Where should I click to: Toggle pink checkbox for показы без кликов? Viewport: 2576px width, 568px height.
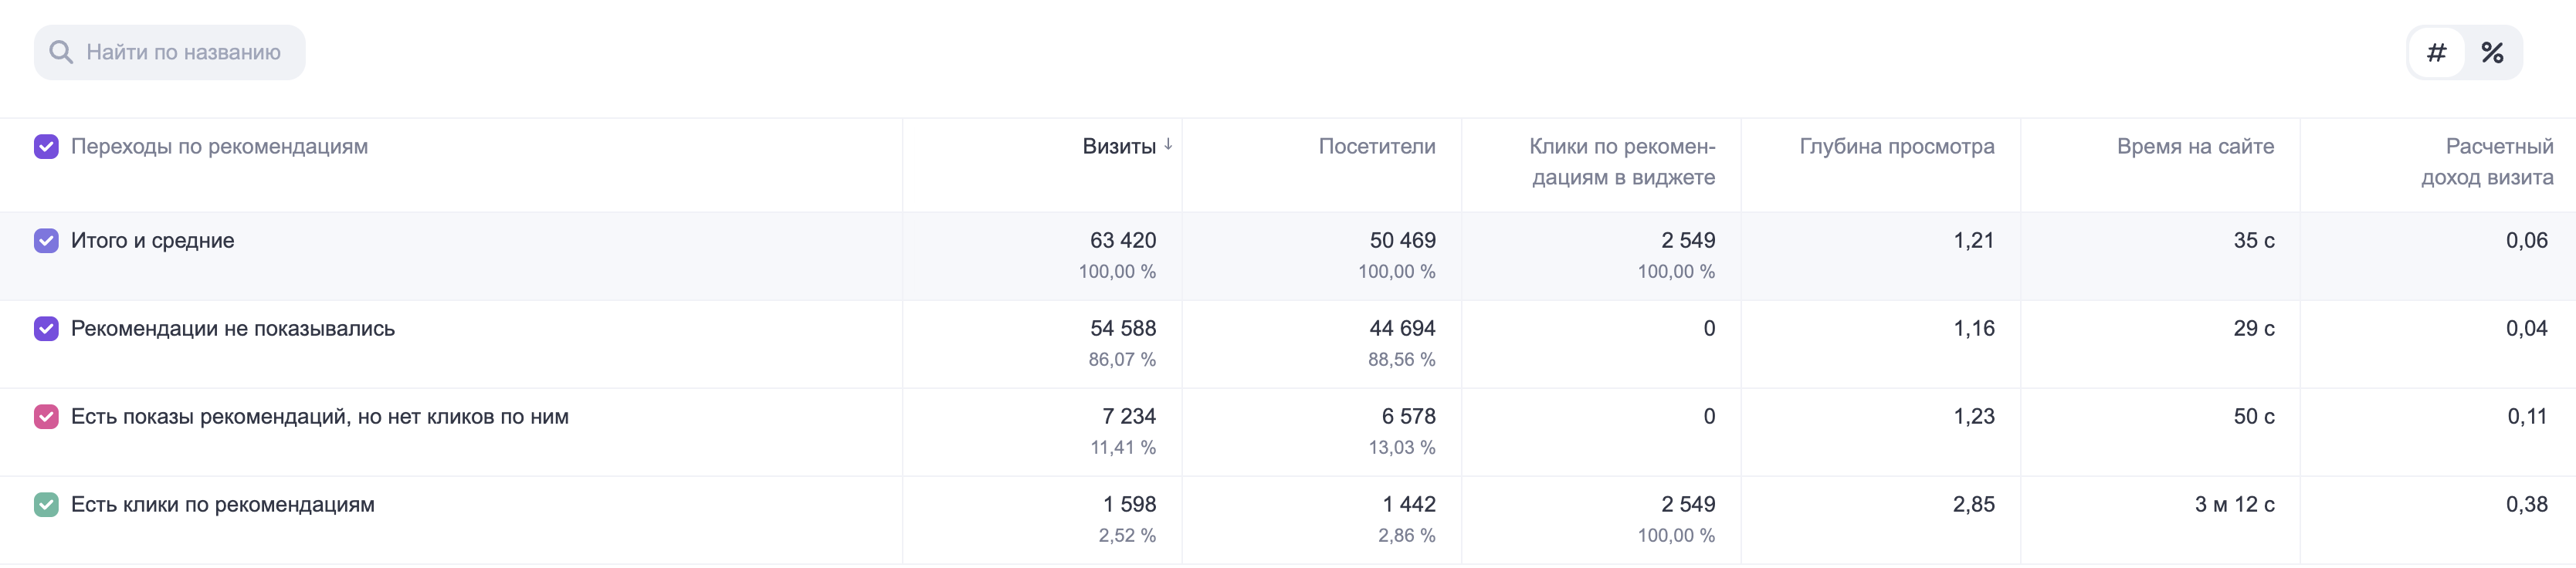(x=46, y=417)
